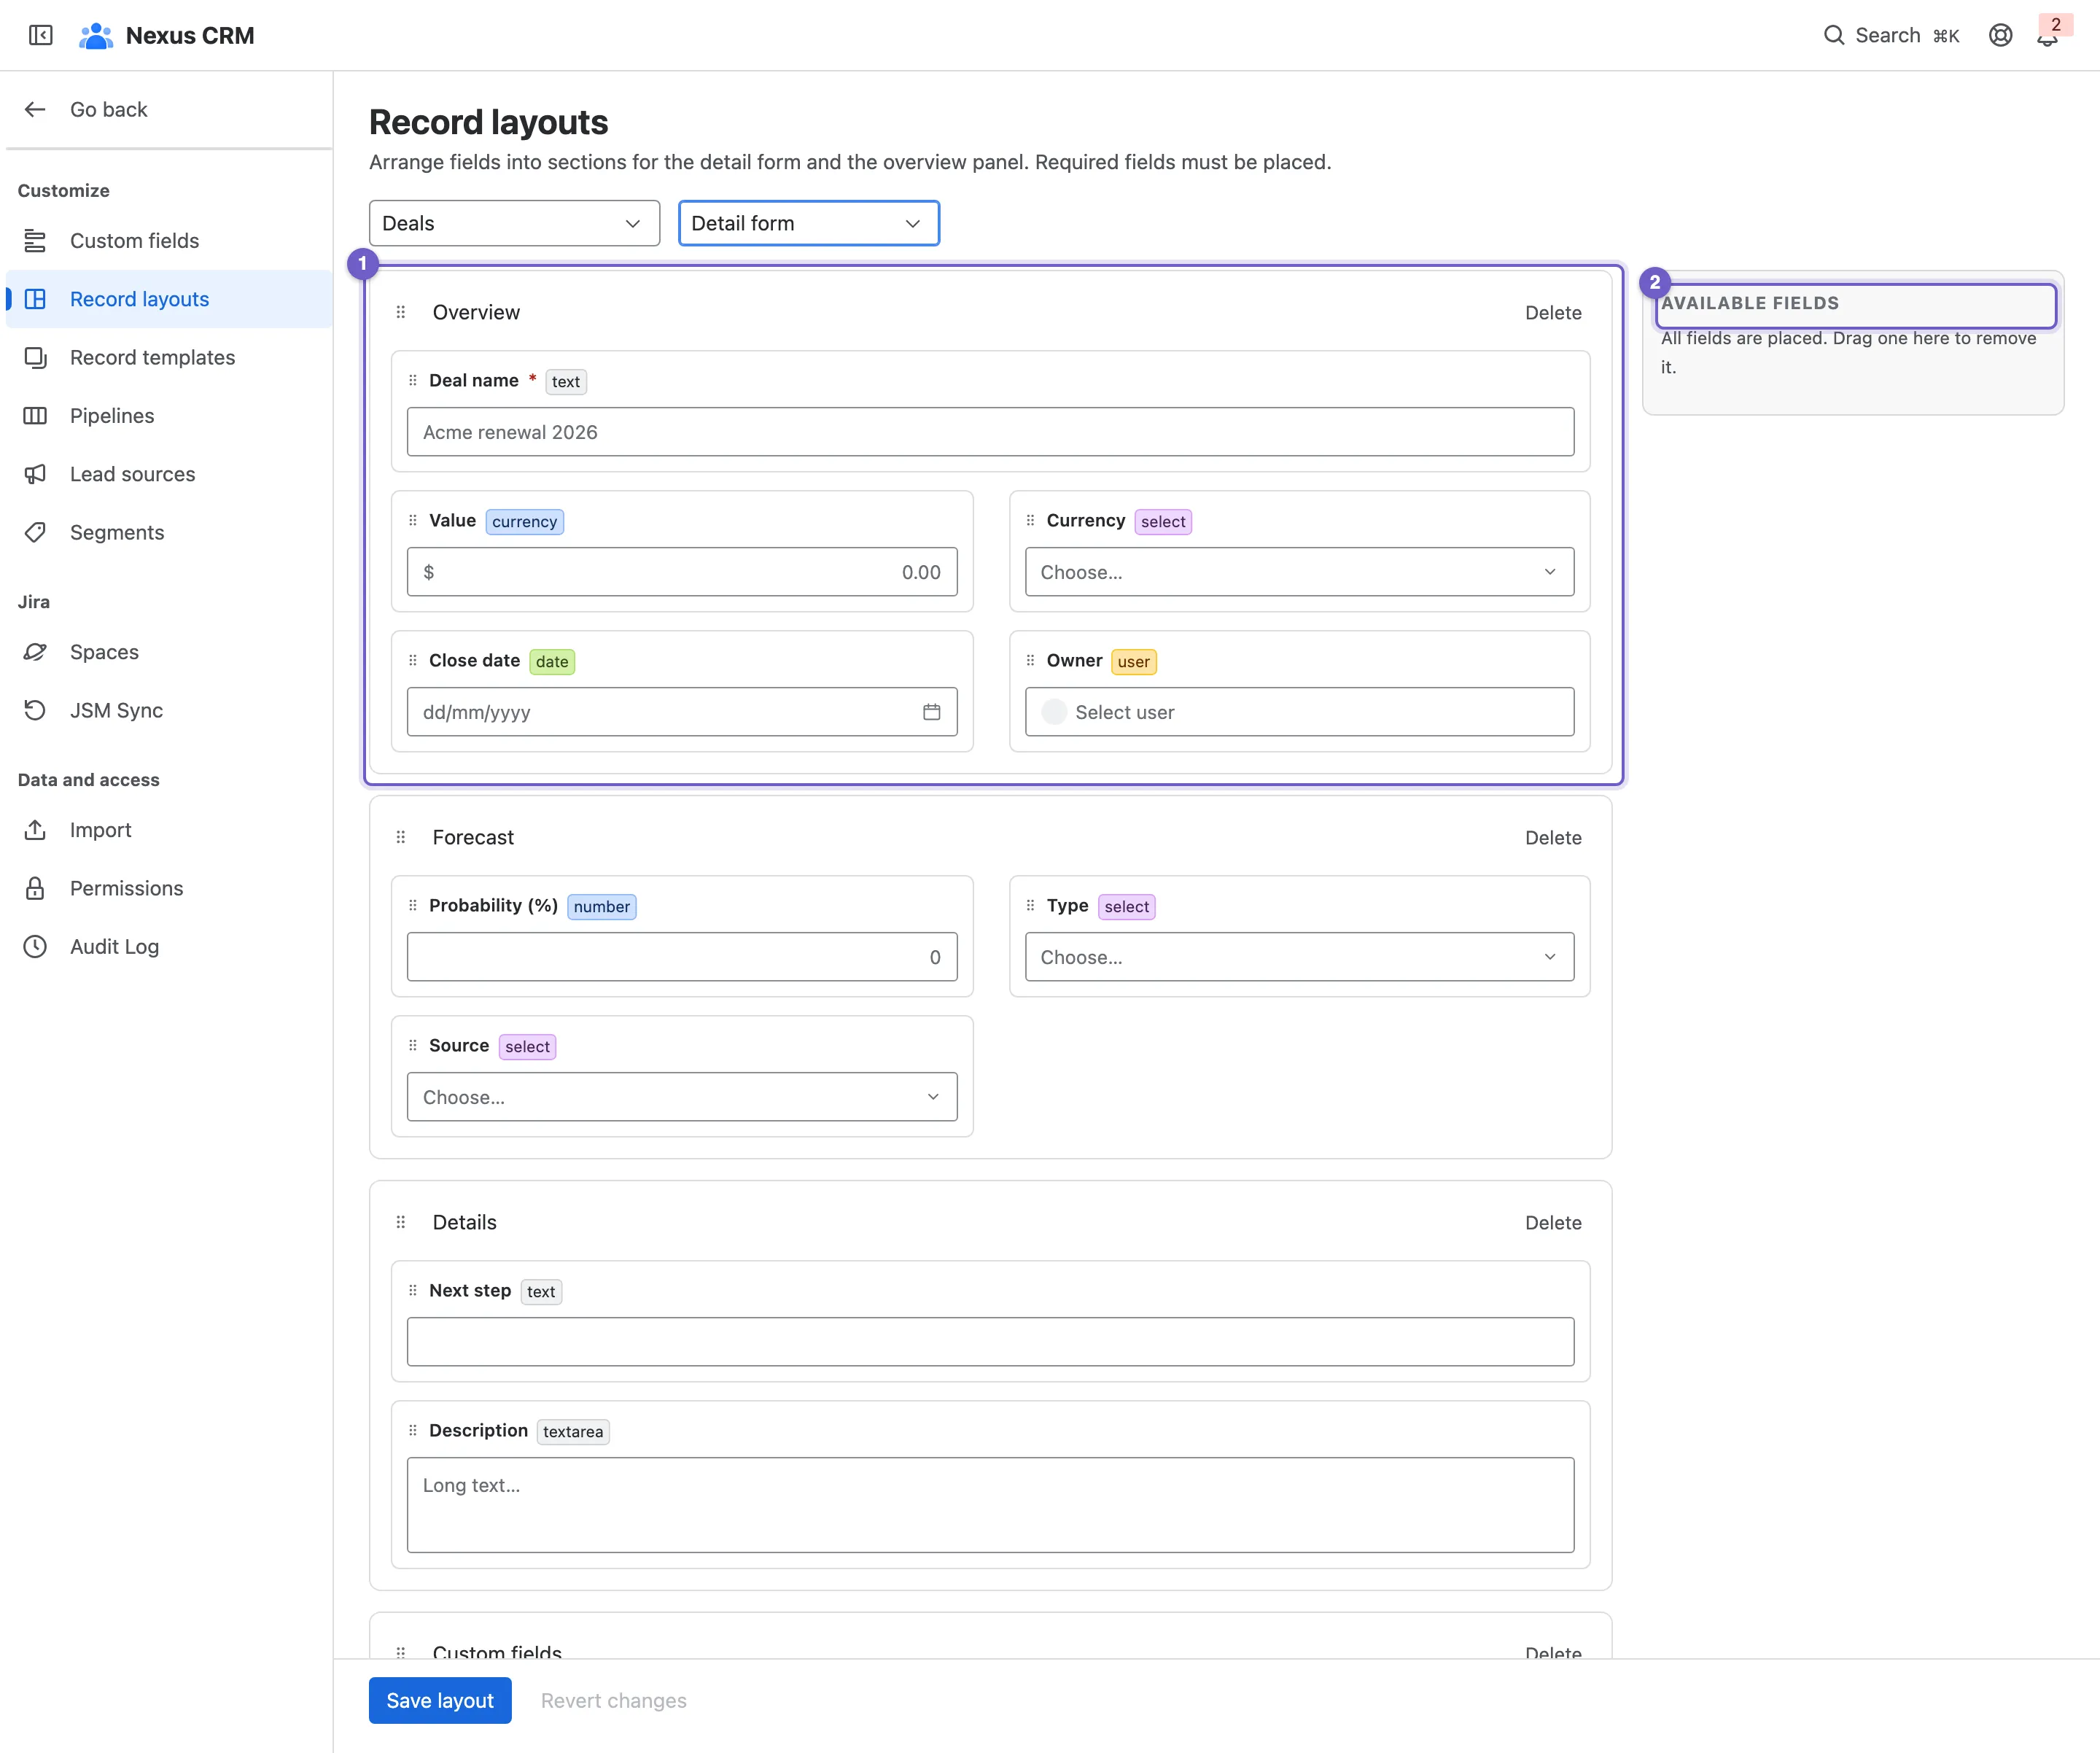2100x1753 pixels.
Task: Open the Close date calendar icon
Action: click(931, 712)
